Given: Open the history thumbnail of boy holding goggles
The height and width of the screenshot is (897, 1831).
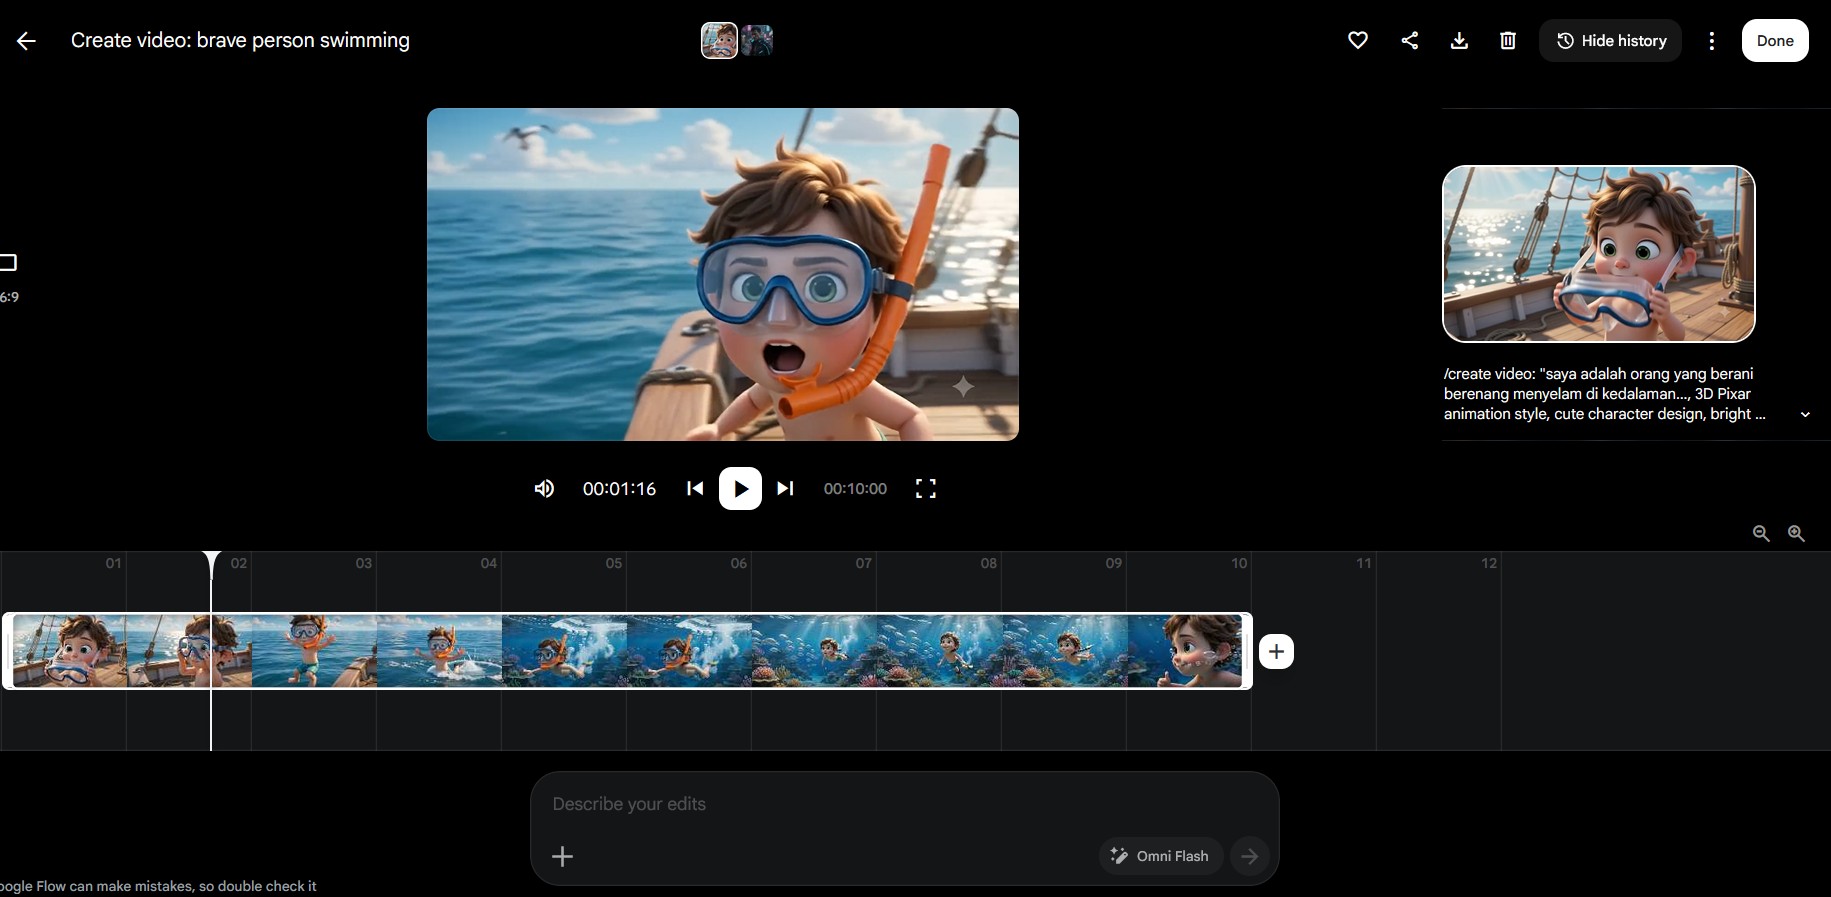Looking at the screenshot, I should pyautogui.click(x=1598, y=254).
